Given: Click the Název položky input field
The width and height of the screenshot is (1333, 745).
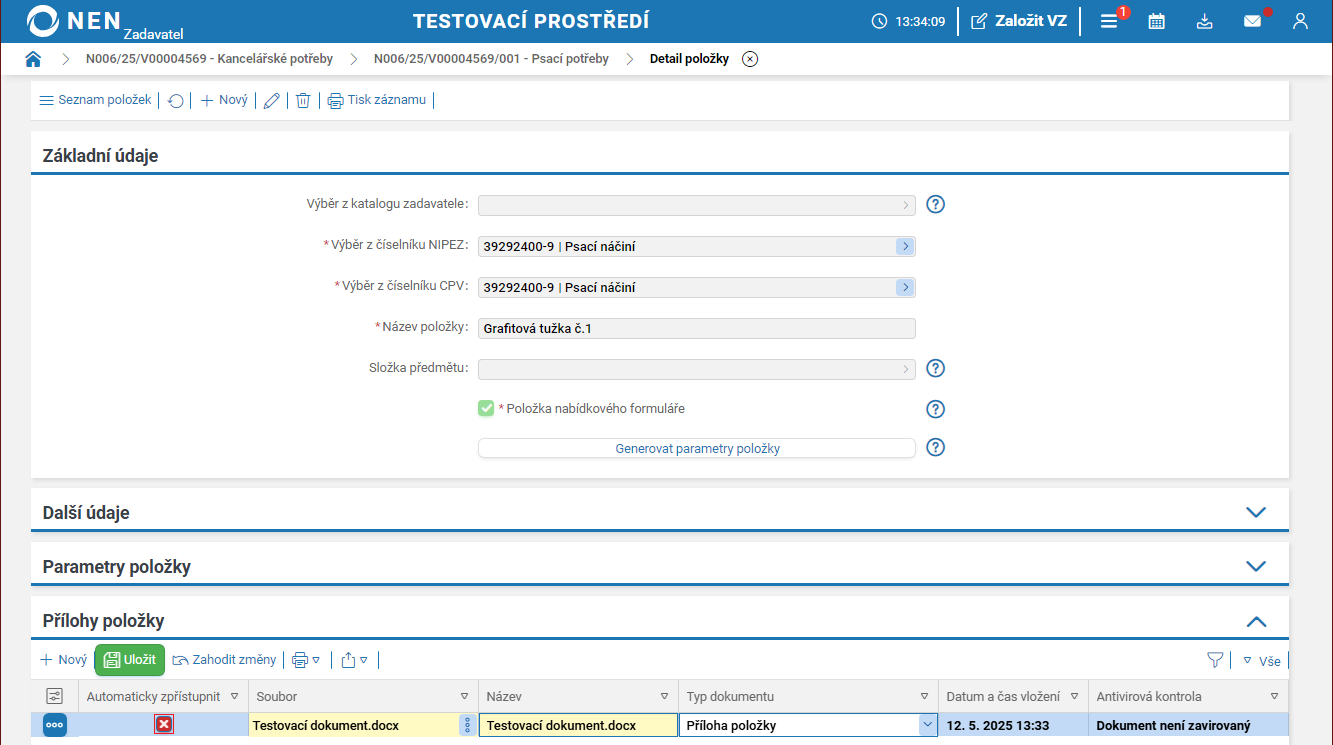Looking at the screenshot, I should pos(696,328).
